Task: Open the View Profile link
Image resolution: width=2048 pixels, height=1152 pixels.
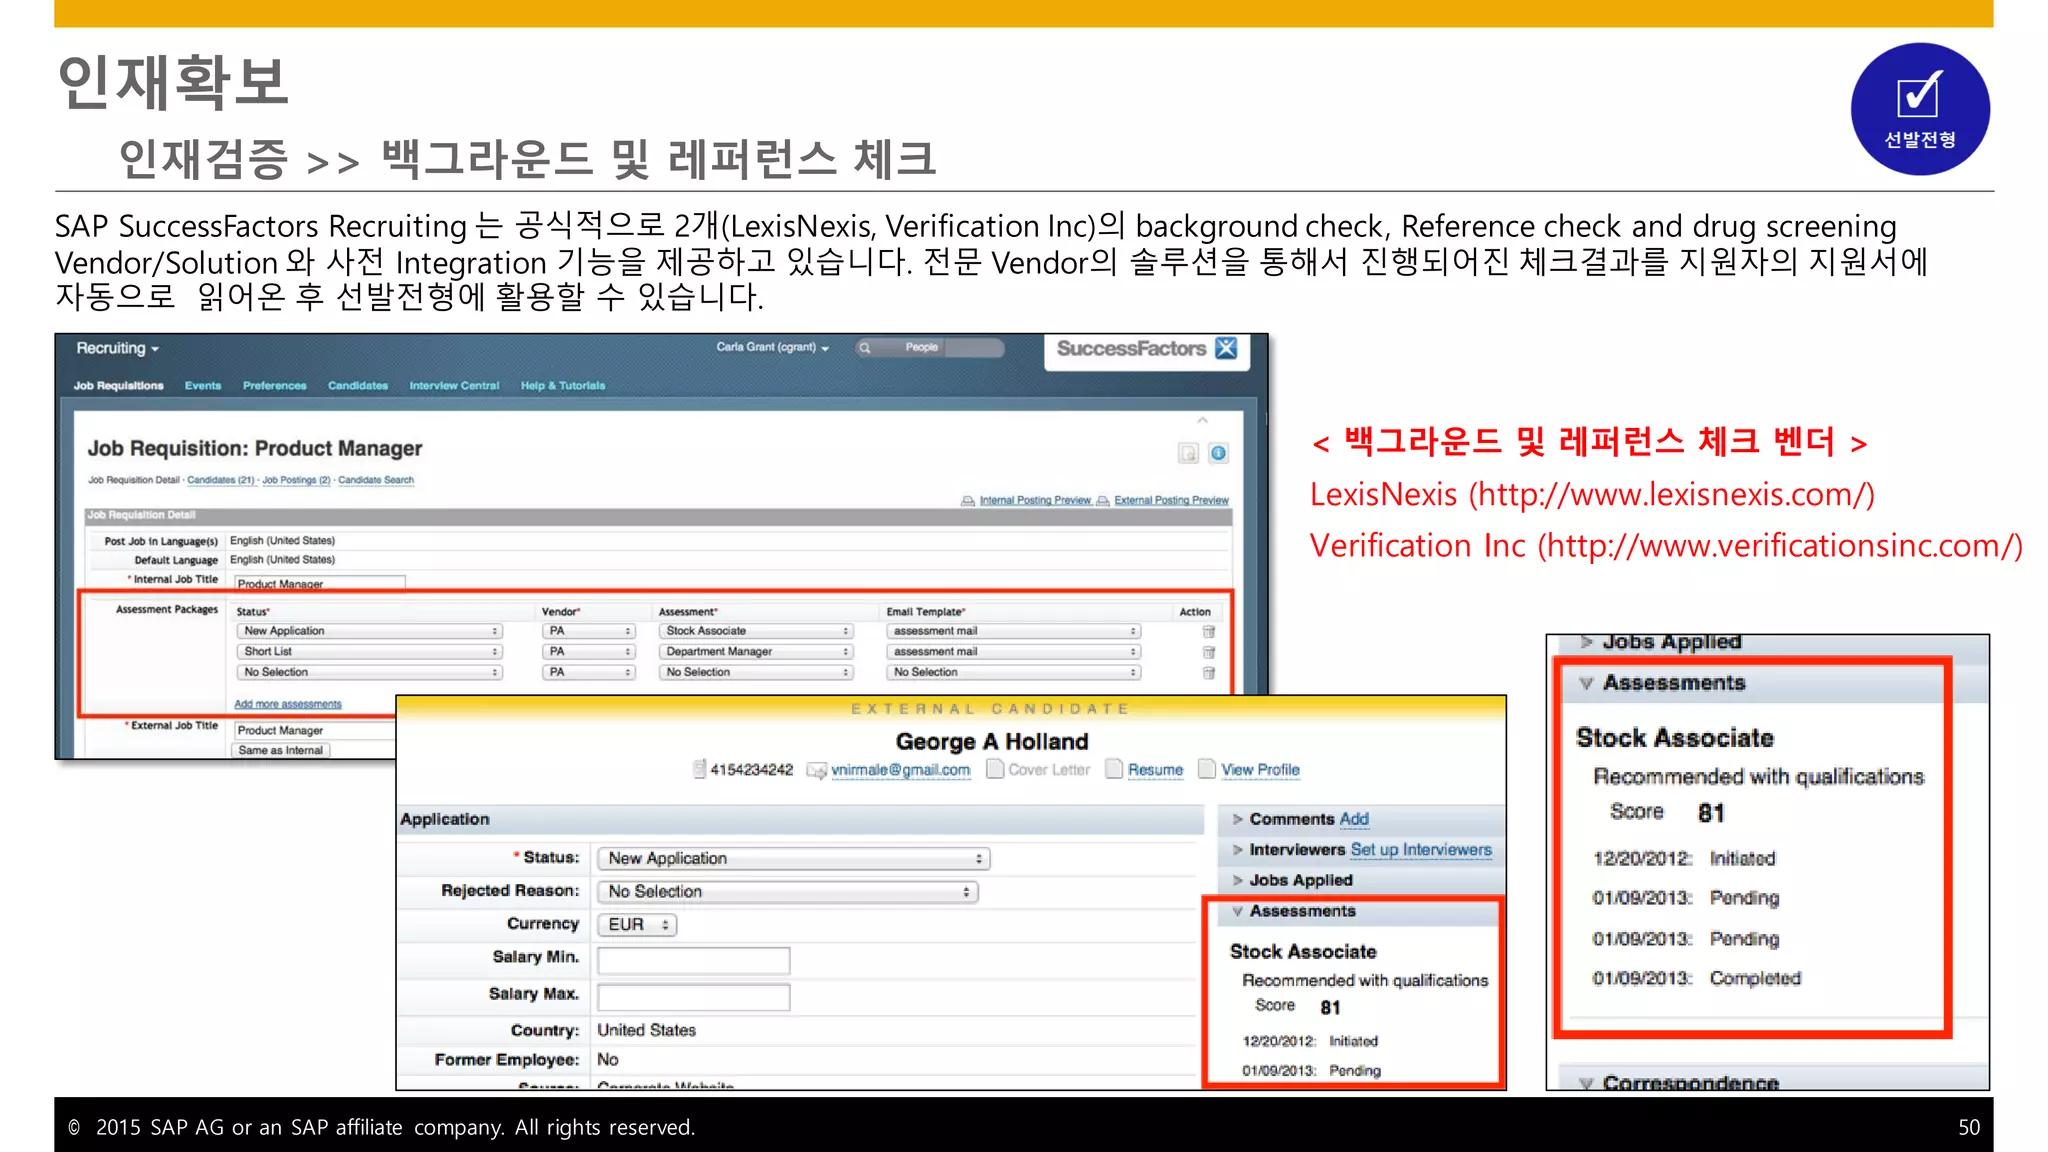Action: pos(1261,770)
